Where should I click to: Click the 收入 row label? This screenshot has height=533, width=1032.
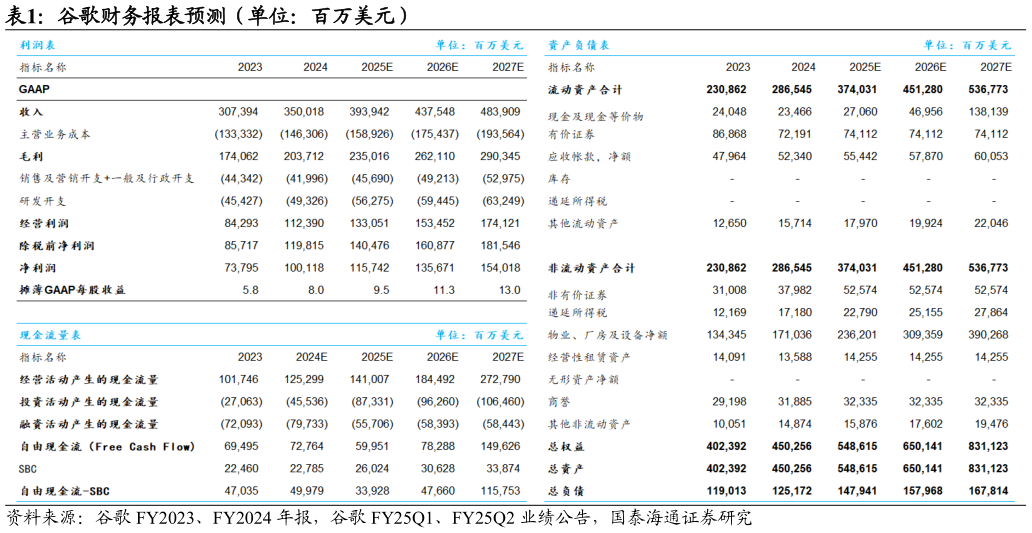(x=31, y=112)
